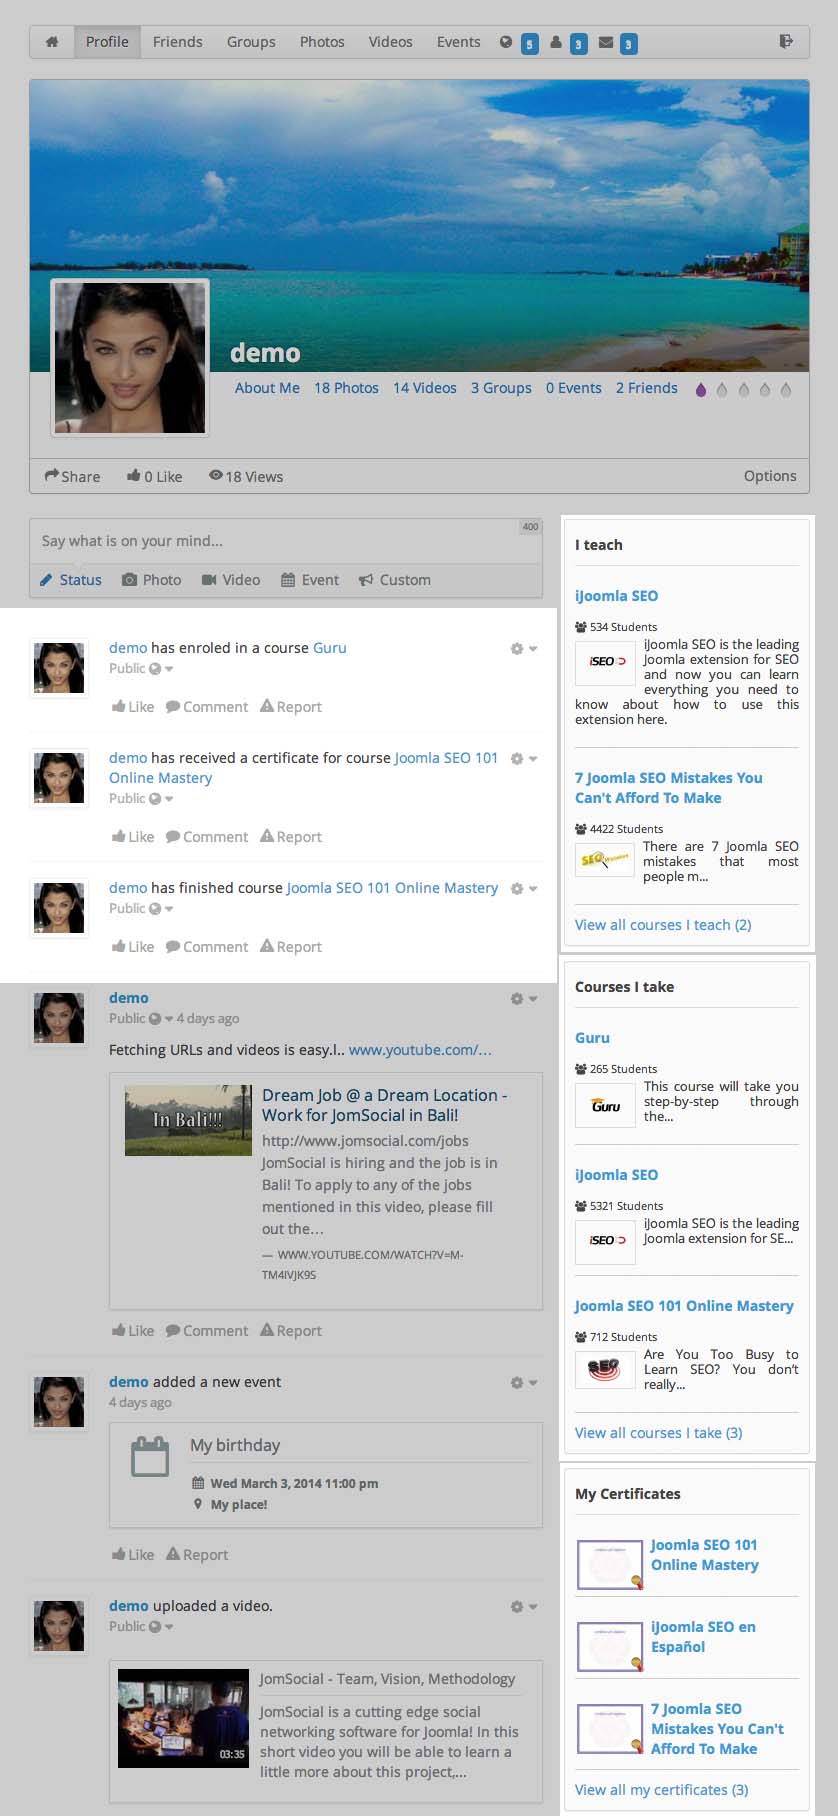This screenshot has height=1816, width=838.
Task: Click View all courses I teach (2)
Action: 663,925
